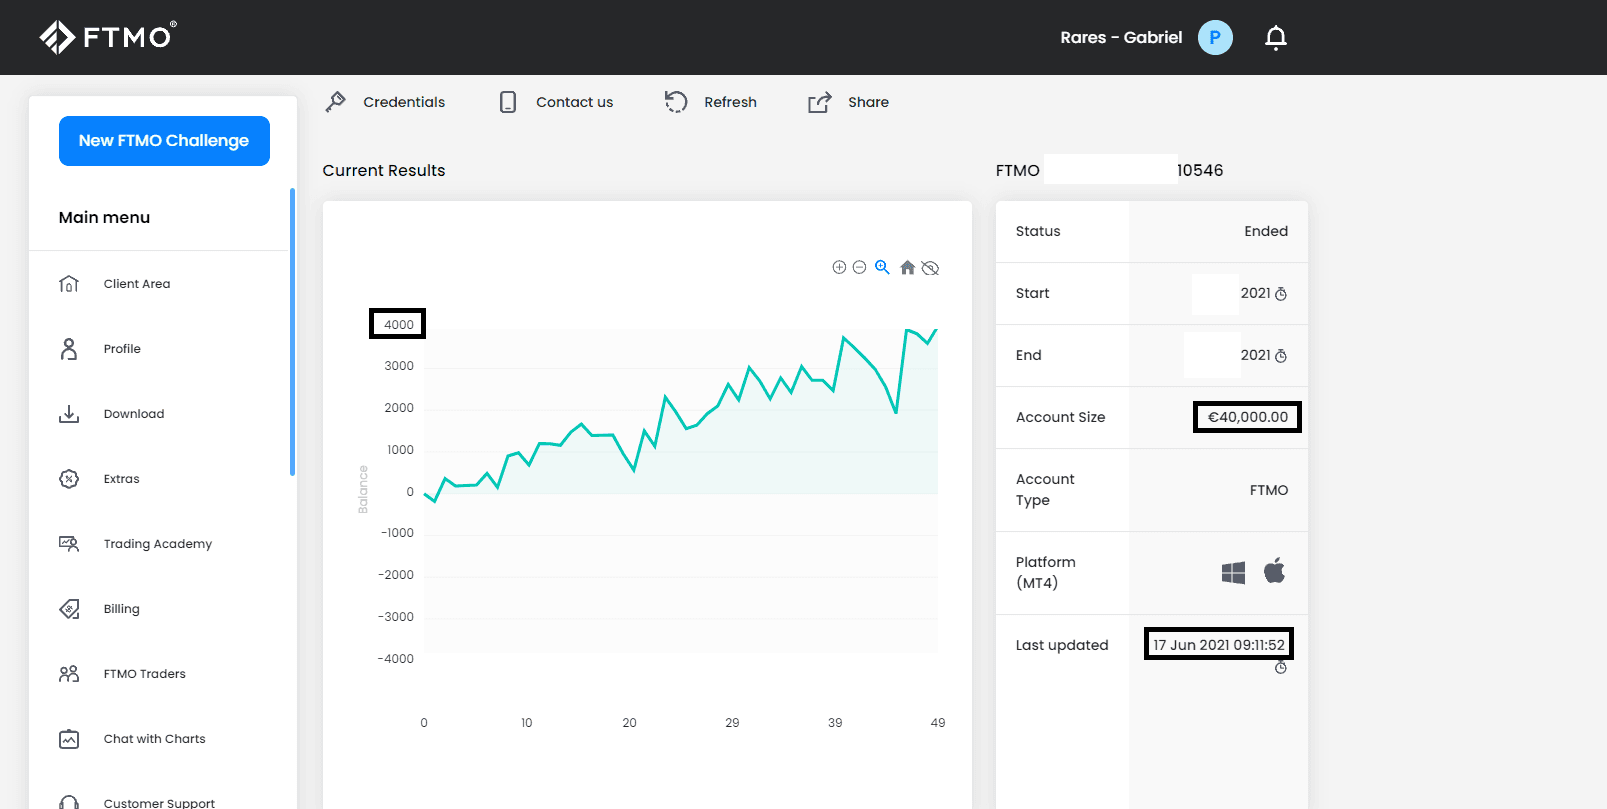Image resolution: width=1607 pixels, height=809 pixels.
Task: Click the Refresh circular arrow icon
Action: click(676, 102)
